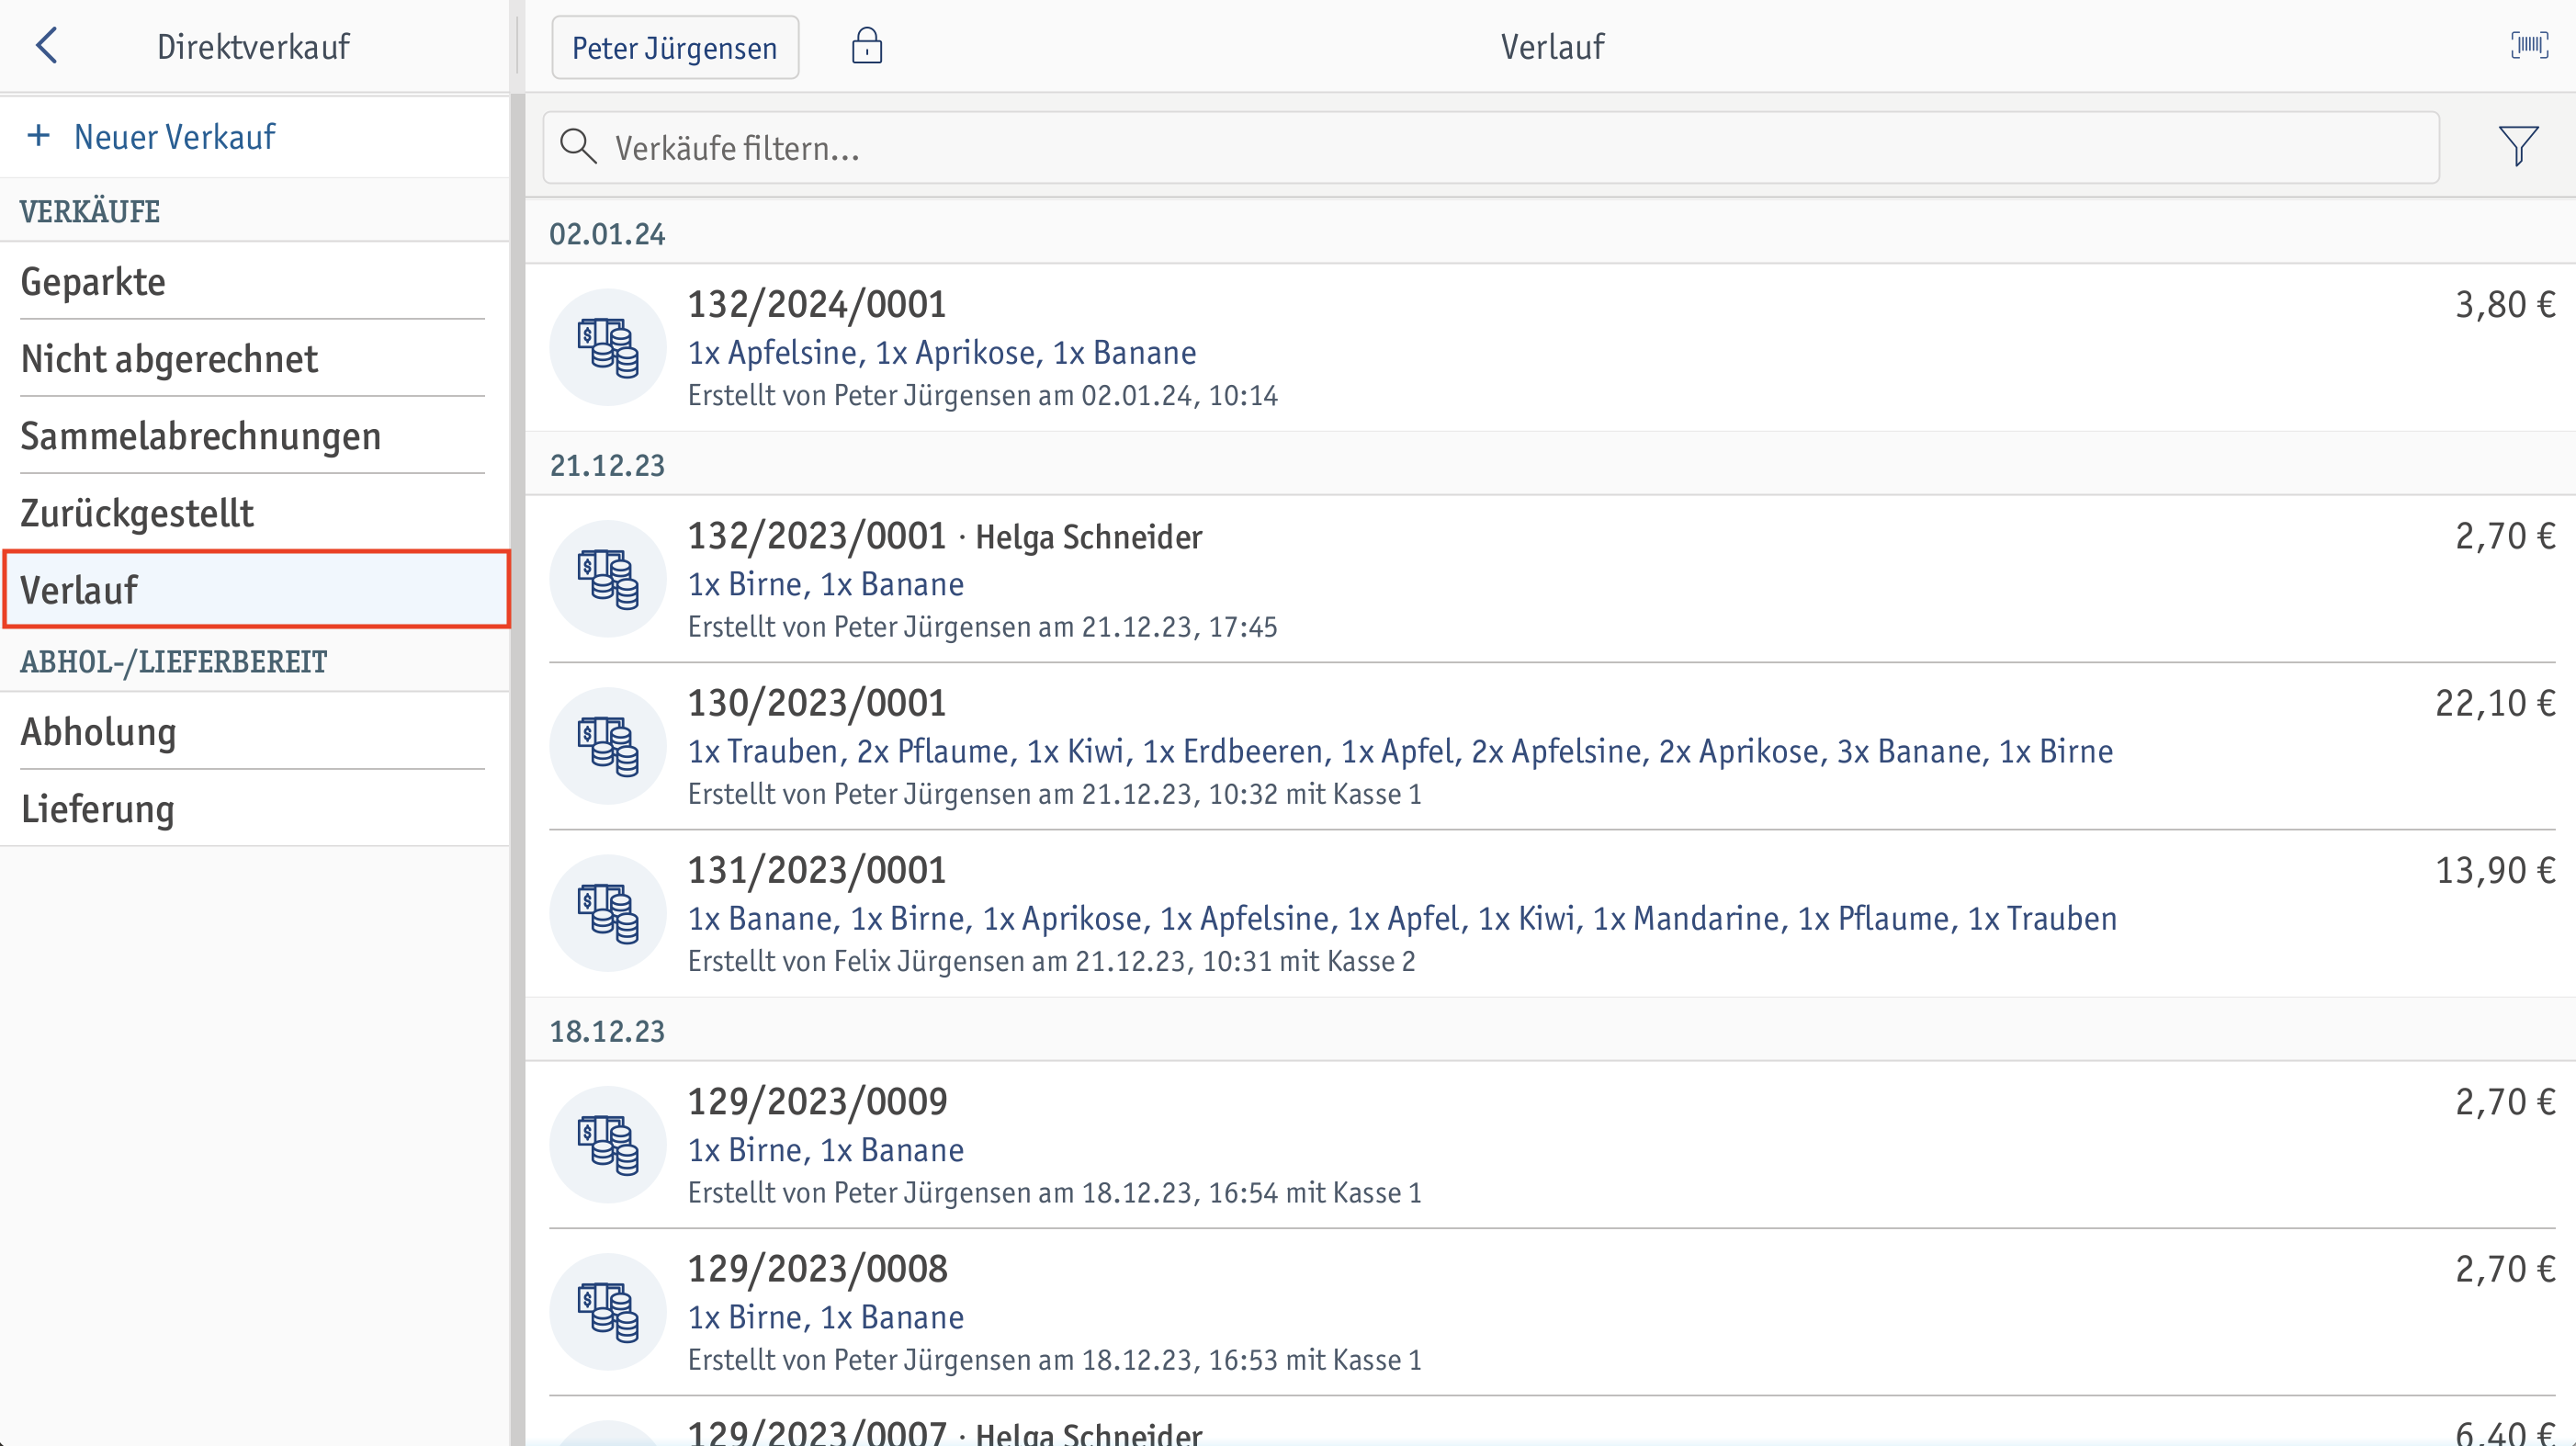Open sale number 130/2023/0001
This screenshot has width=2576, height=1446.
click(1551, 746)
